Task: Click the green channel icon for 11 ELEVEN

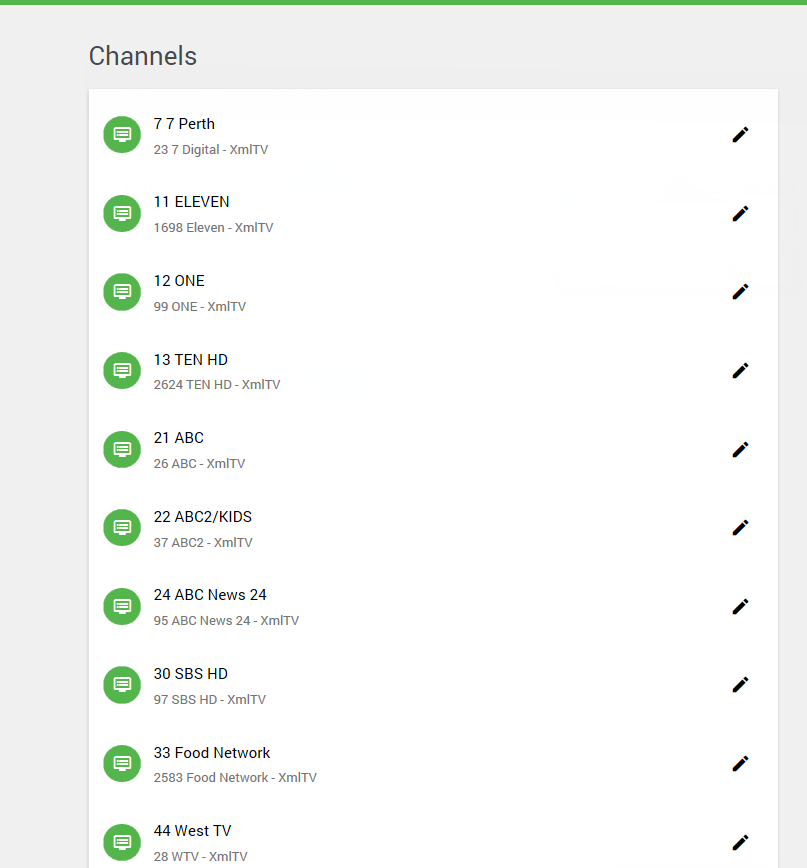Action: coord(121,213)
